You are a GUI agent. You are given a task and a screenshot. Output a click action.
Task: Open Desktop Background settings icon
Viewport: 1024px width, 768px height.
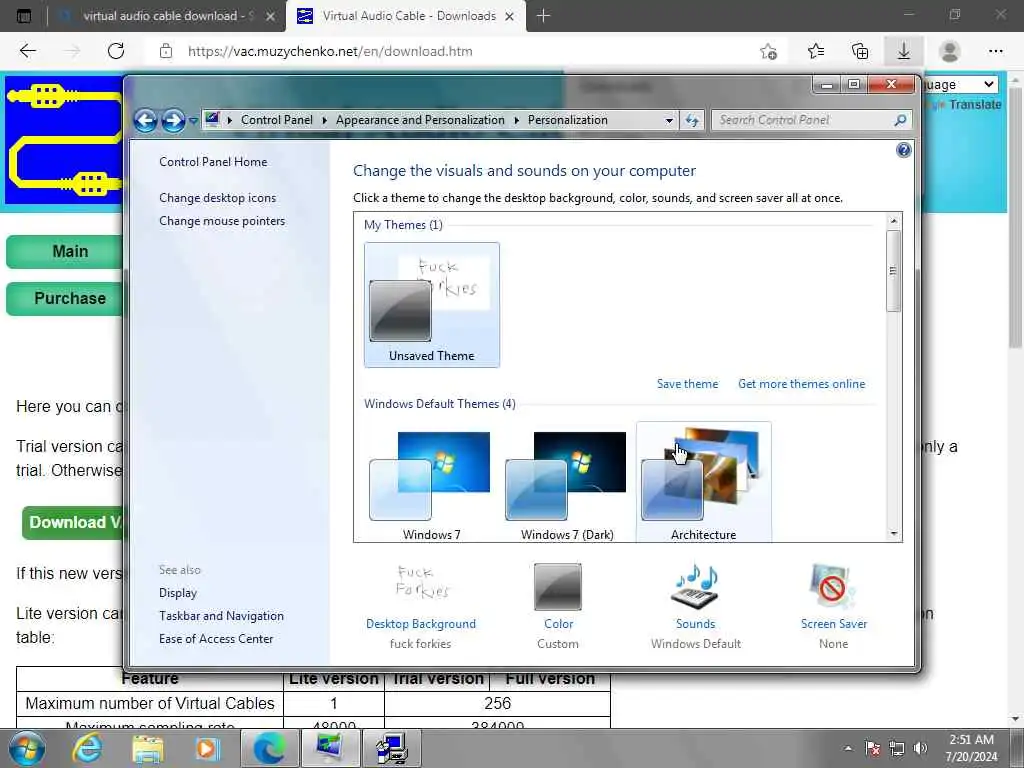(421, 584)
